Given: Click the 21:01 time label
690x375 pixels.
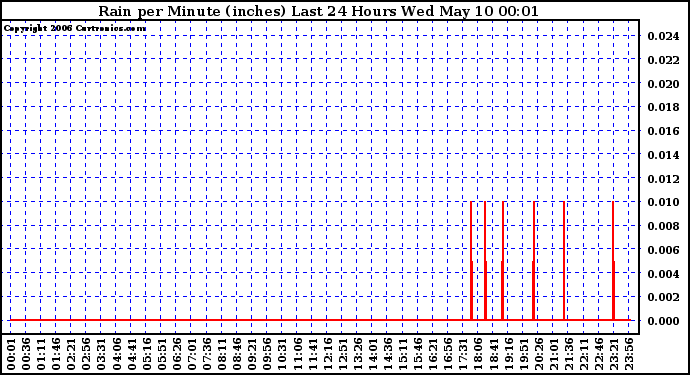Looking at the screenshot, I should pos(553,354).
